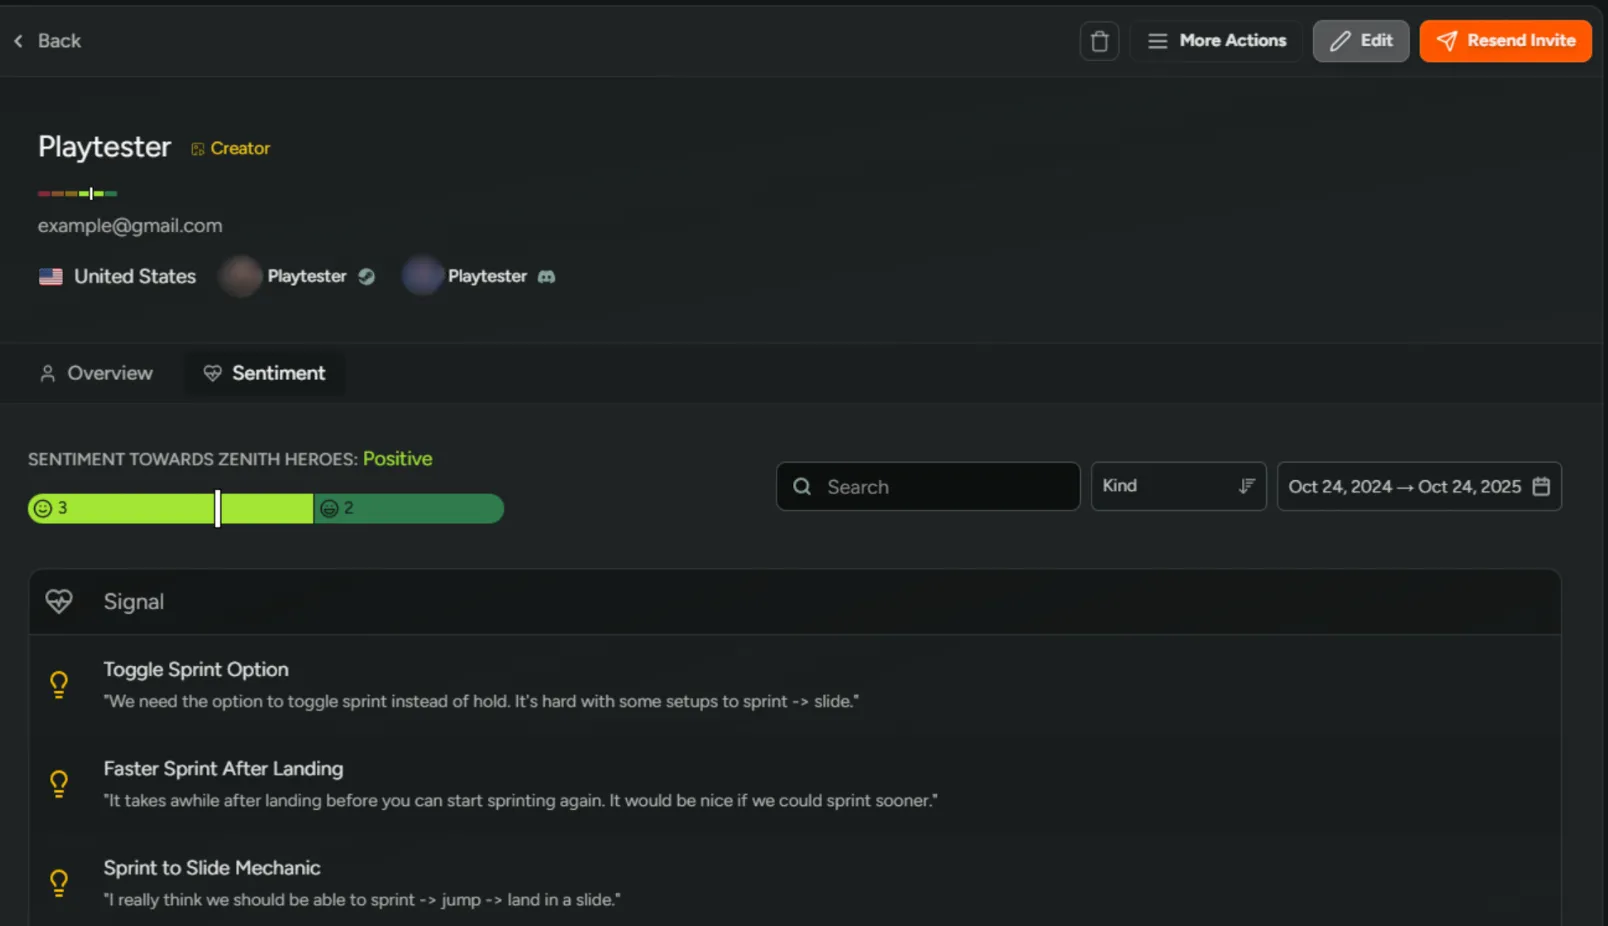Click the lightbulb icon beside Sprint to Slide Mechanic
Viewport: 1608px width, 926px height.
(x=59, y=882)
